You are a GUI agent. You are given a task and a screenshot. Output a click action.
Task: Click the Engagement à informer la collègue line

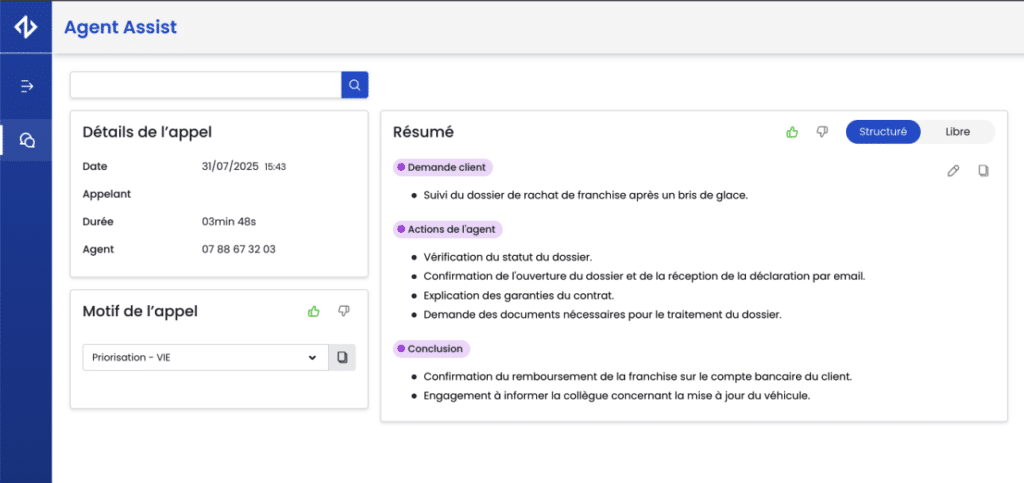616,396
